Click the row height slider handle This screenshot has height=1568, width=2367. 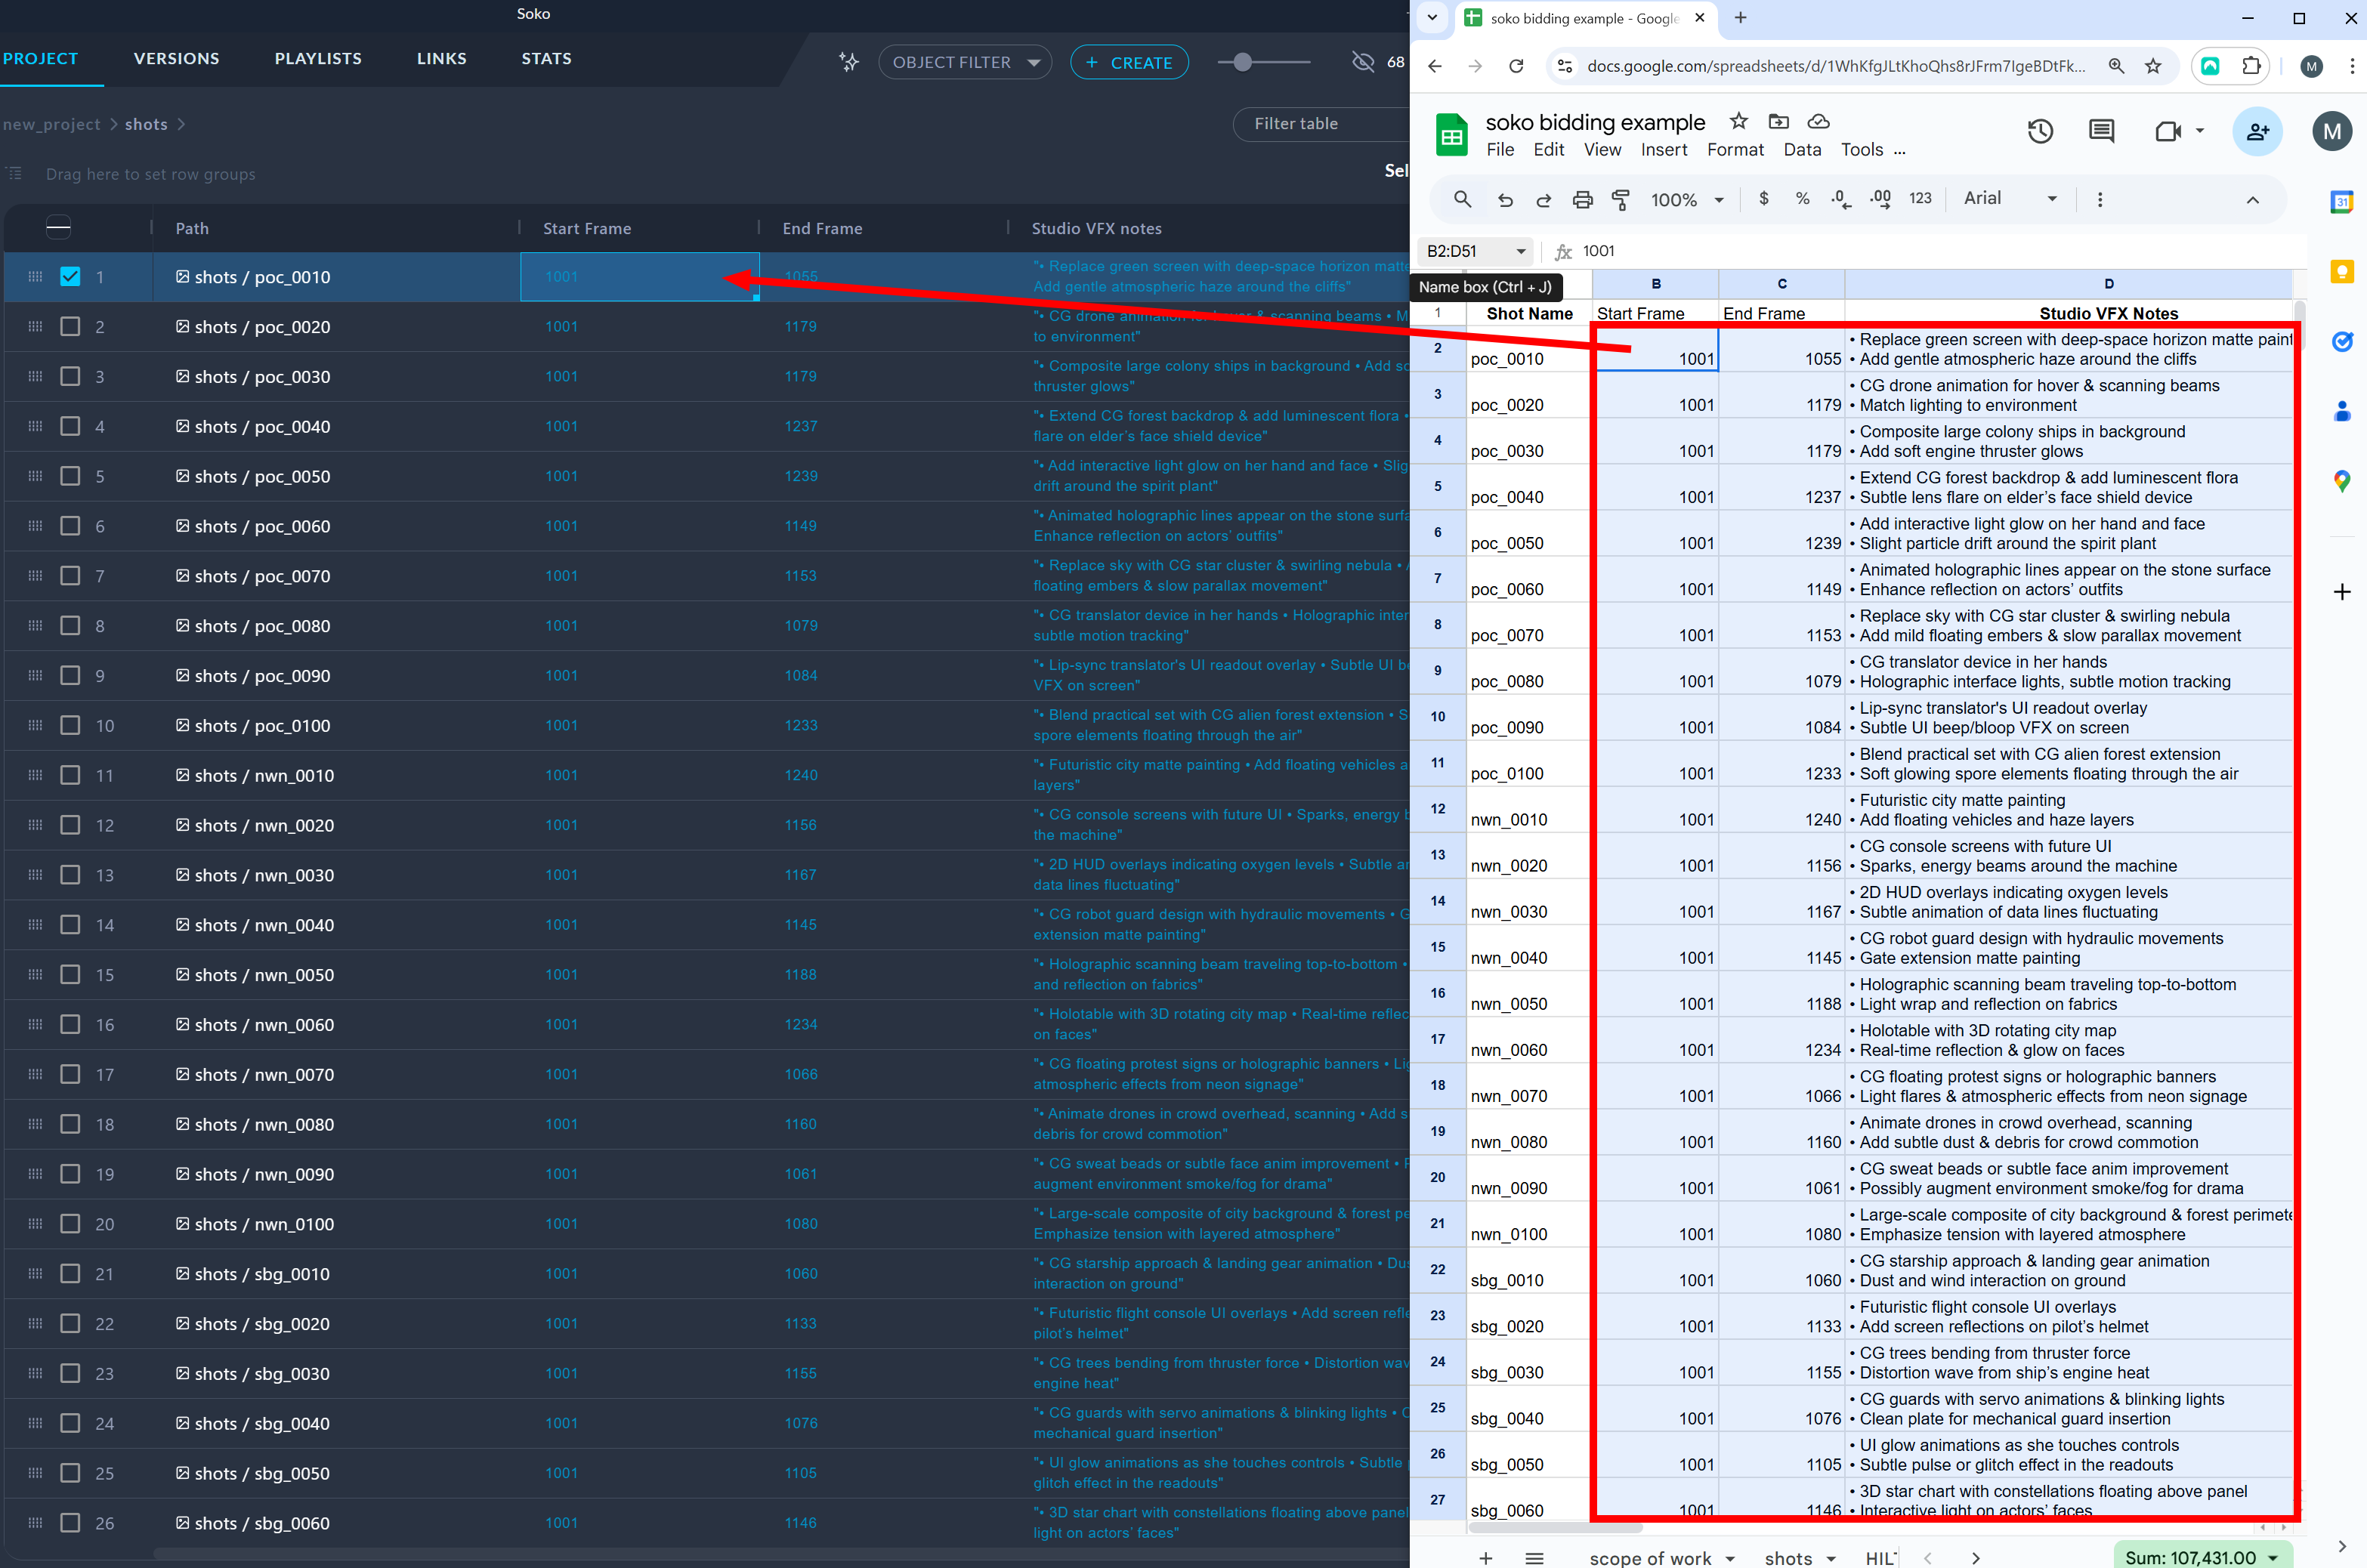[1242, 62]
